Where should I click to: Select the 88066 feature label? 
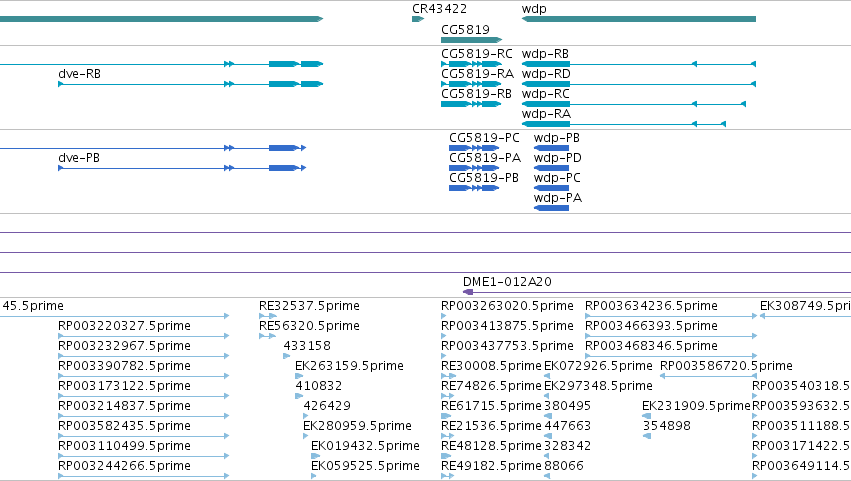click(564, 466)
